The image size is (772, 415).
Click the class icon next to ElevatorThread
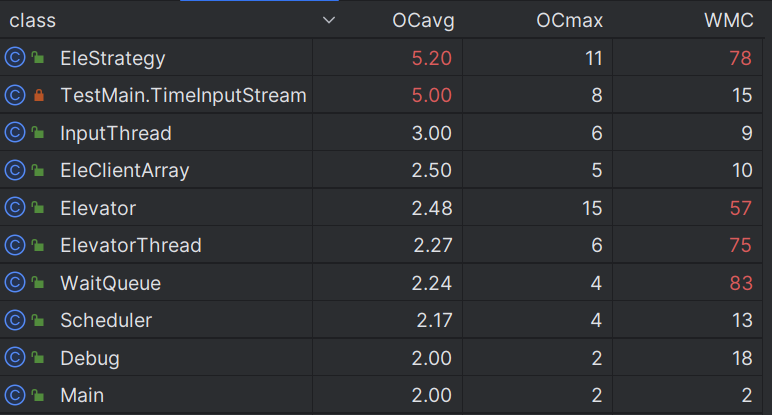click(x=14, y=245)
